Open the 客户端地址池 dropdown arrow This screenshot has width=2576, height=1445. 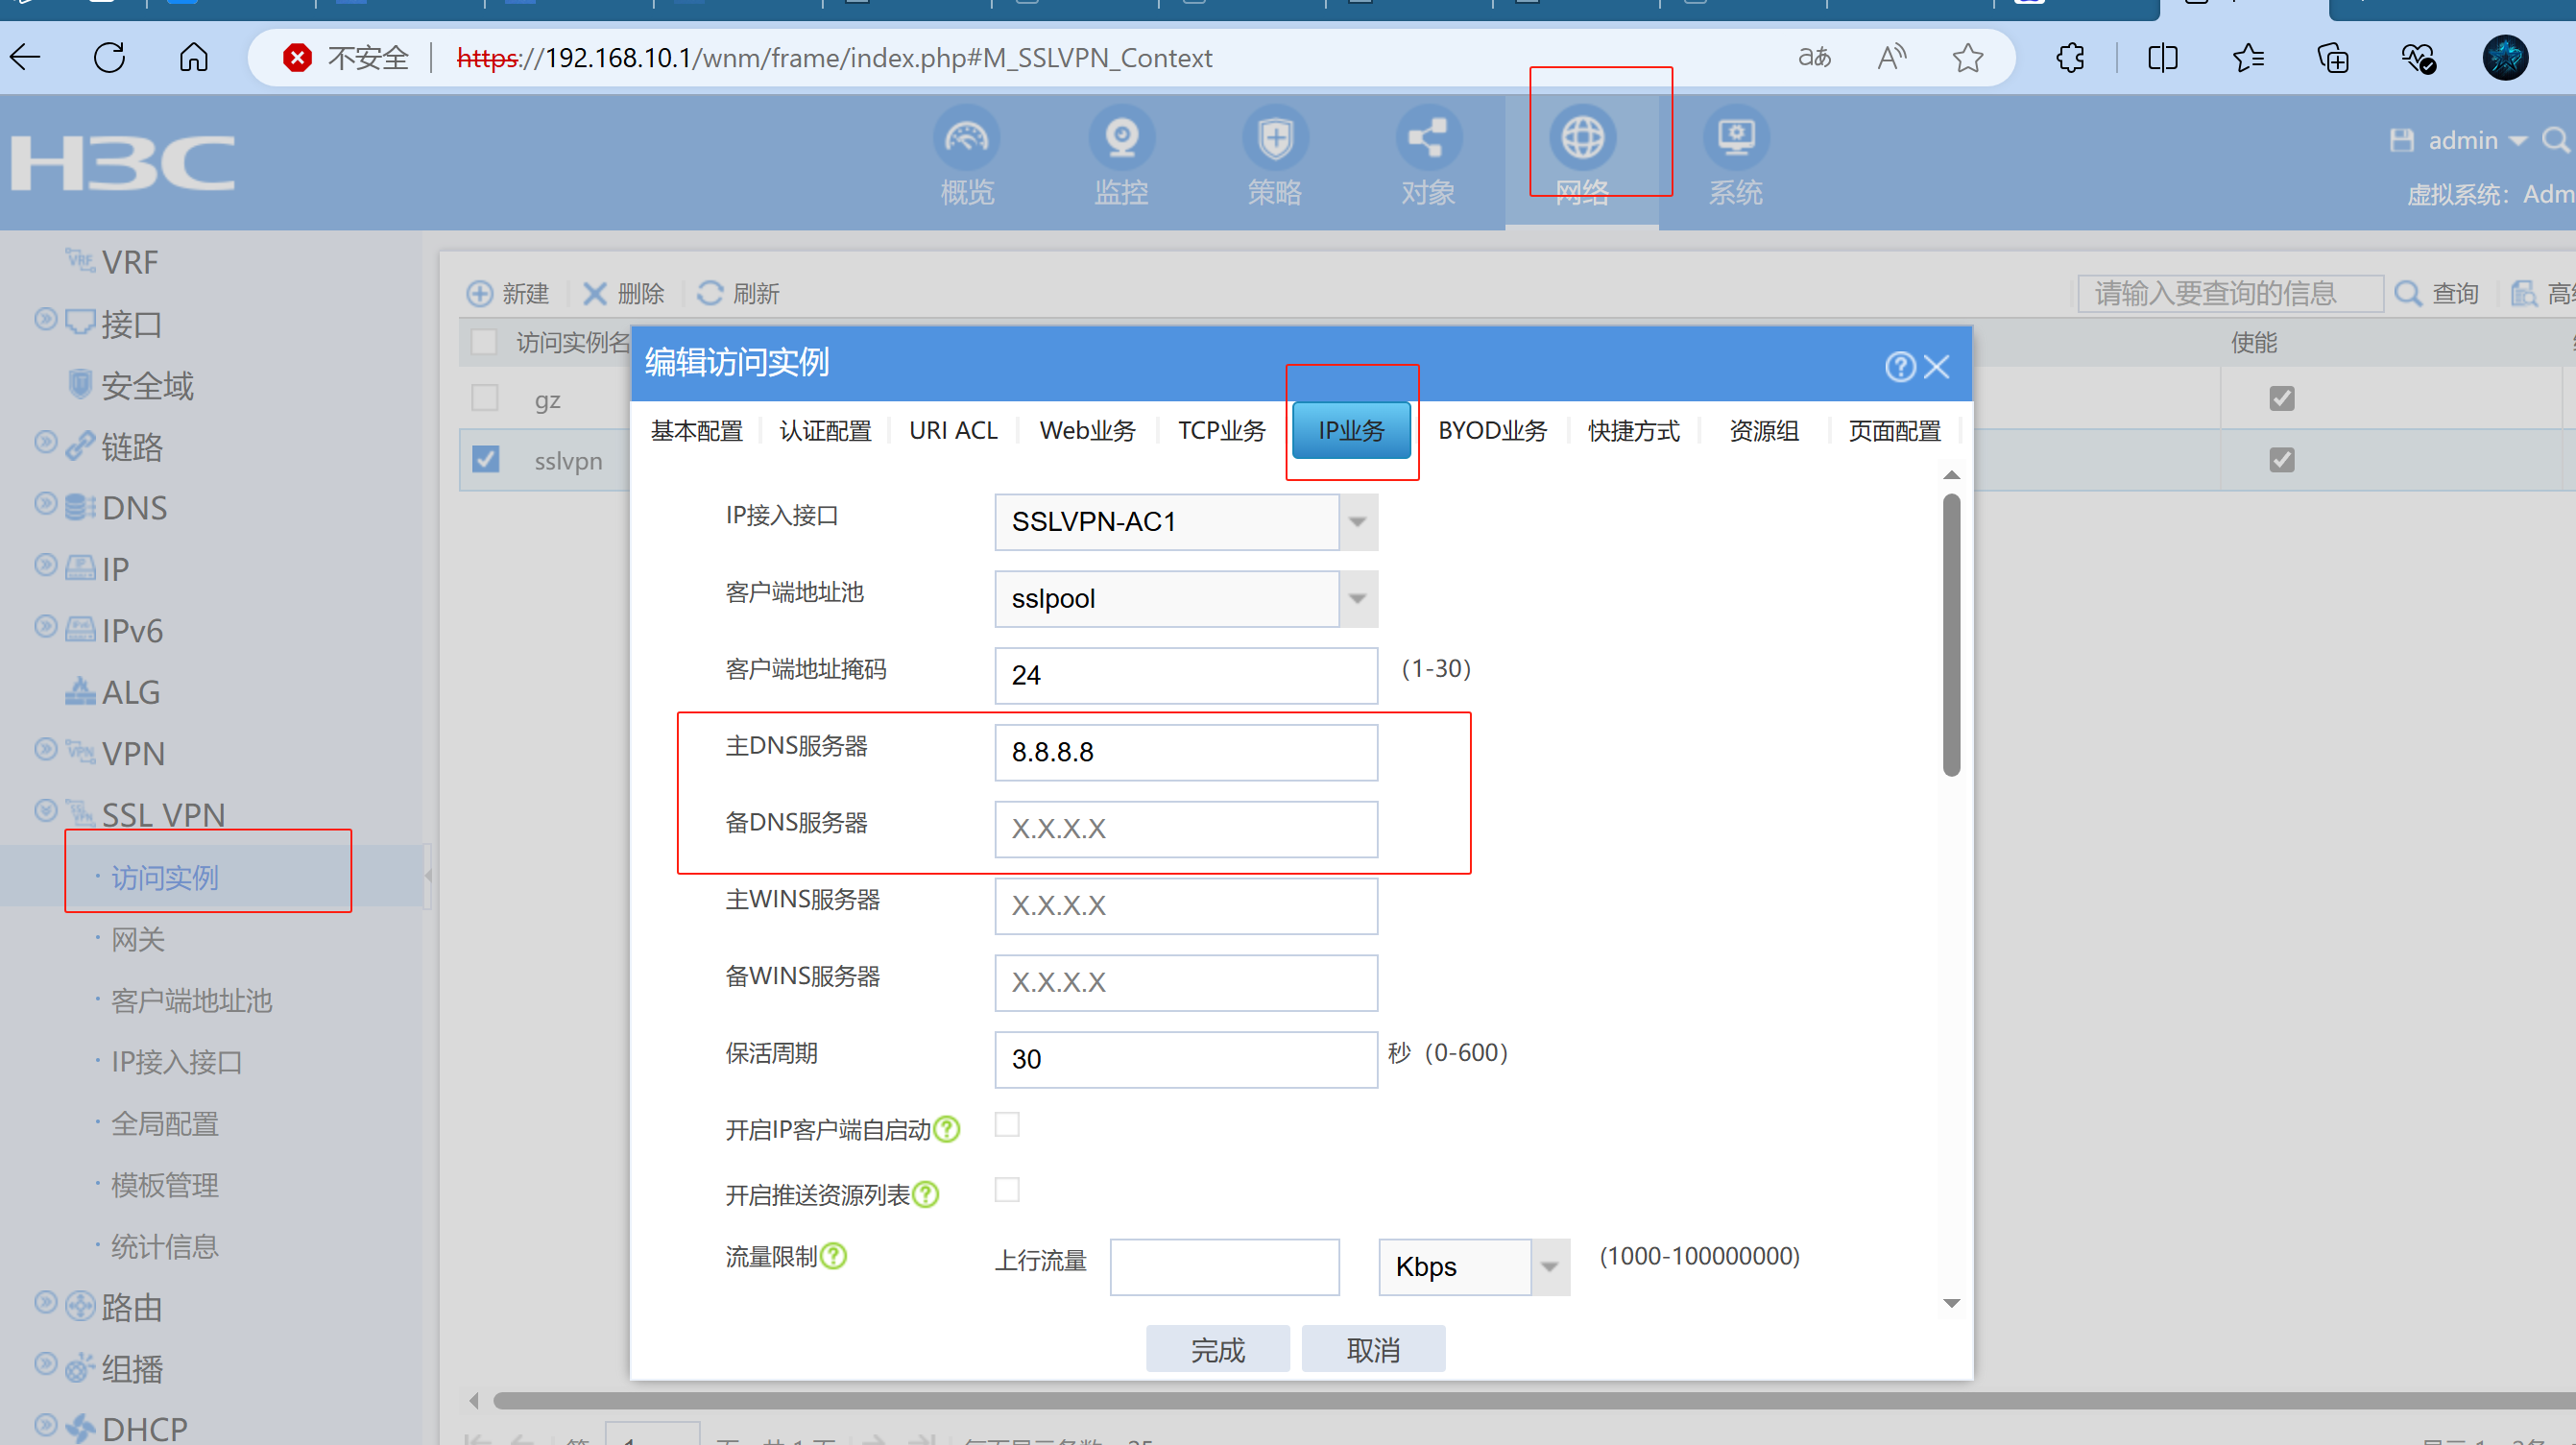pos(1357,599)
